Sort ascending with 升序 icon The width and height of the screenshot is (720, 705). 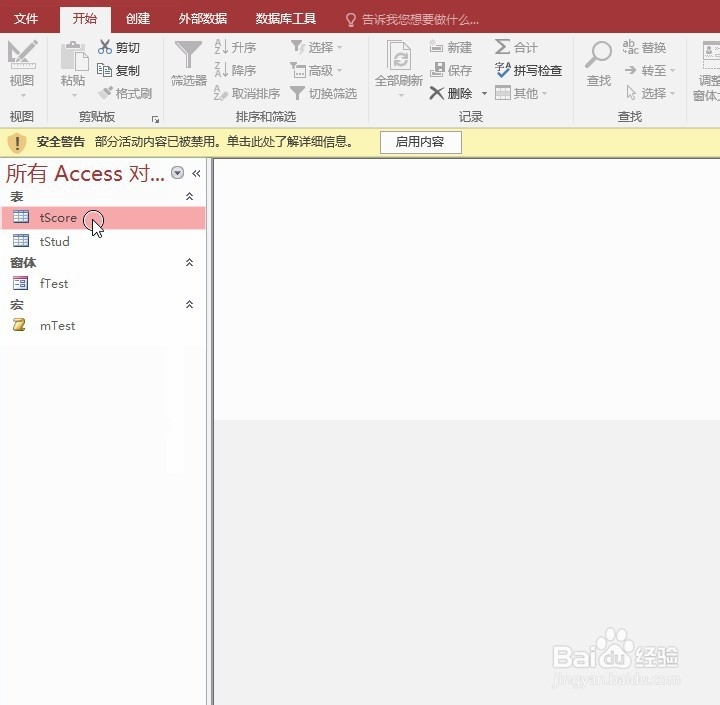click(221, 47)
